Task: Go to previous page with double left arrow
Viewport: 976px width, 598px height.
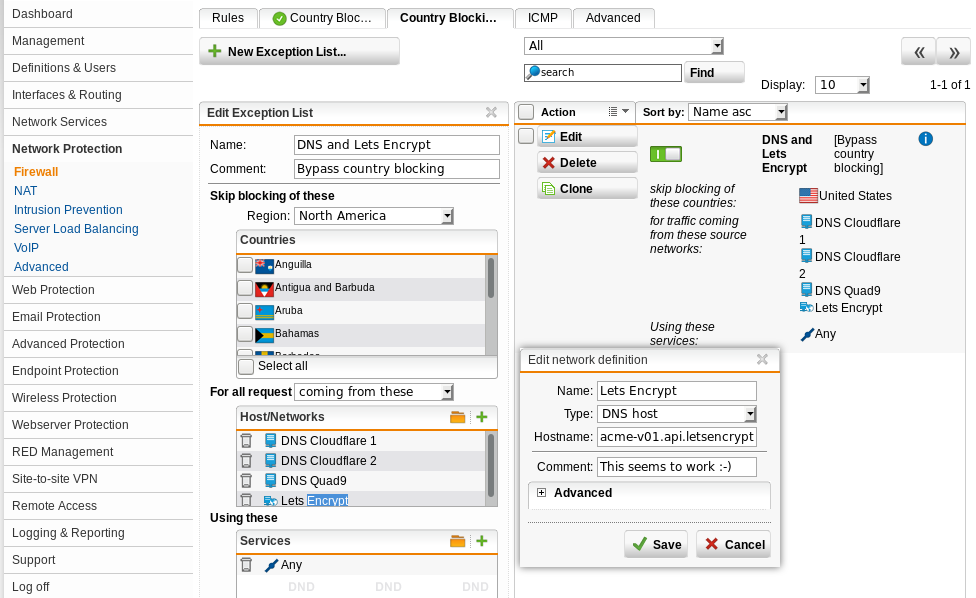Action: click(919, 52)
